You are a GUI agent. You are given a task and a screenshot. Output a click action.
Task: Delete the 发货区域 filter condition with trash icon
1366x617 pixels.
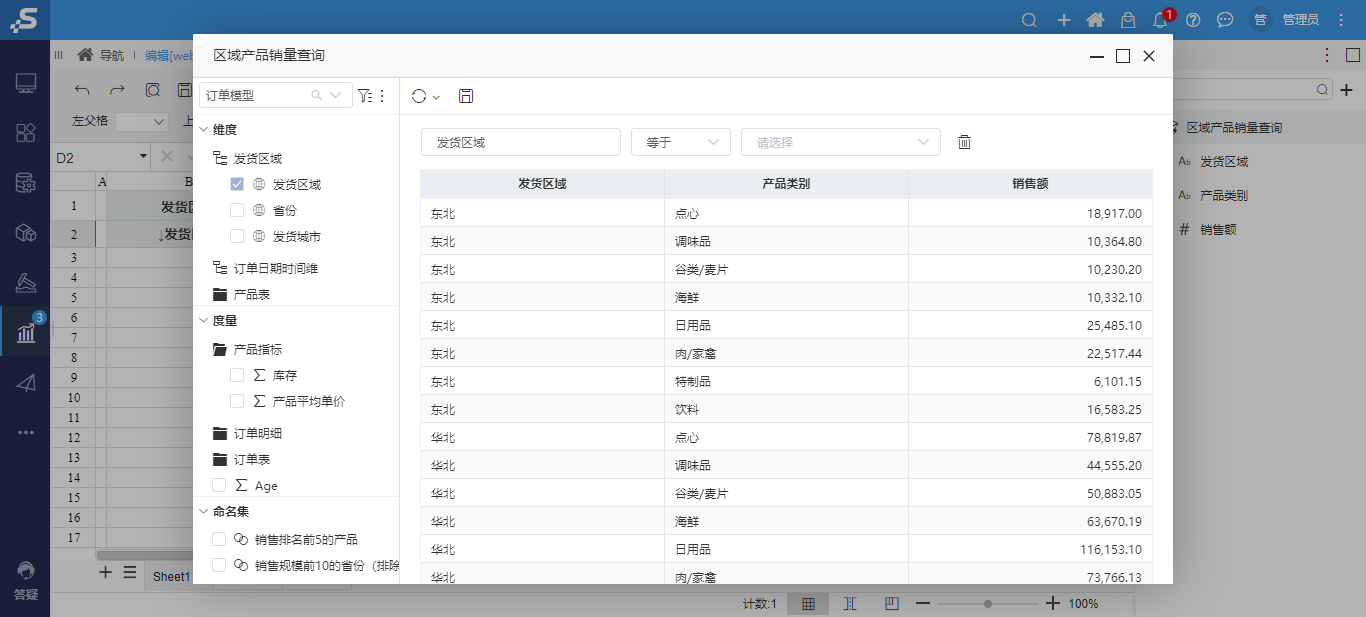(964, 142)
